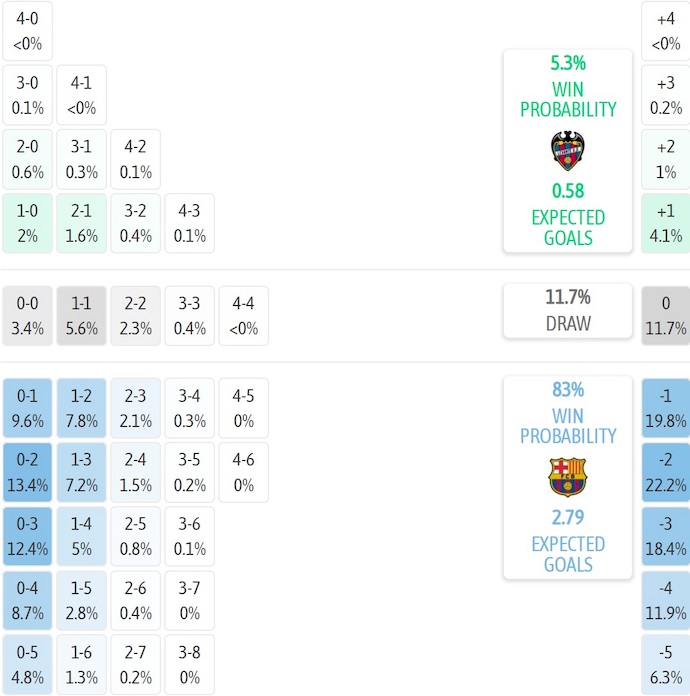Select the 0-5 scoreline cell

[x=28, y=664]
